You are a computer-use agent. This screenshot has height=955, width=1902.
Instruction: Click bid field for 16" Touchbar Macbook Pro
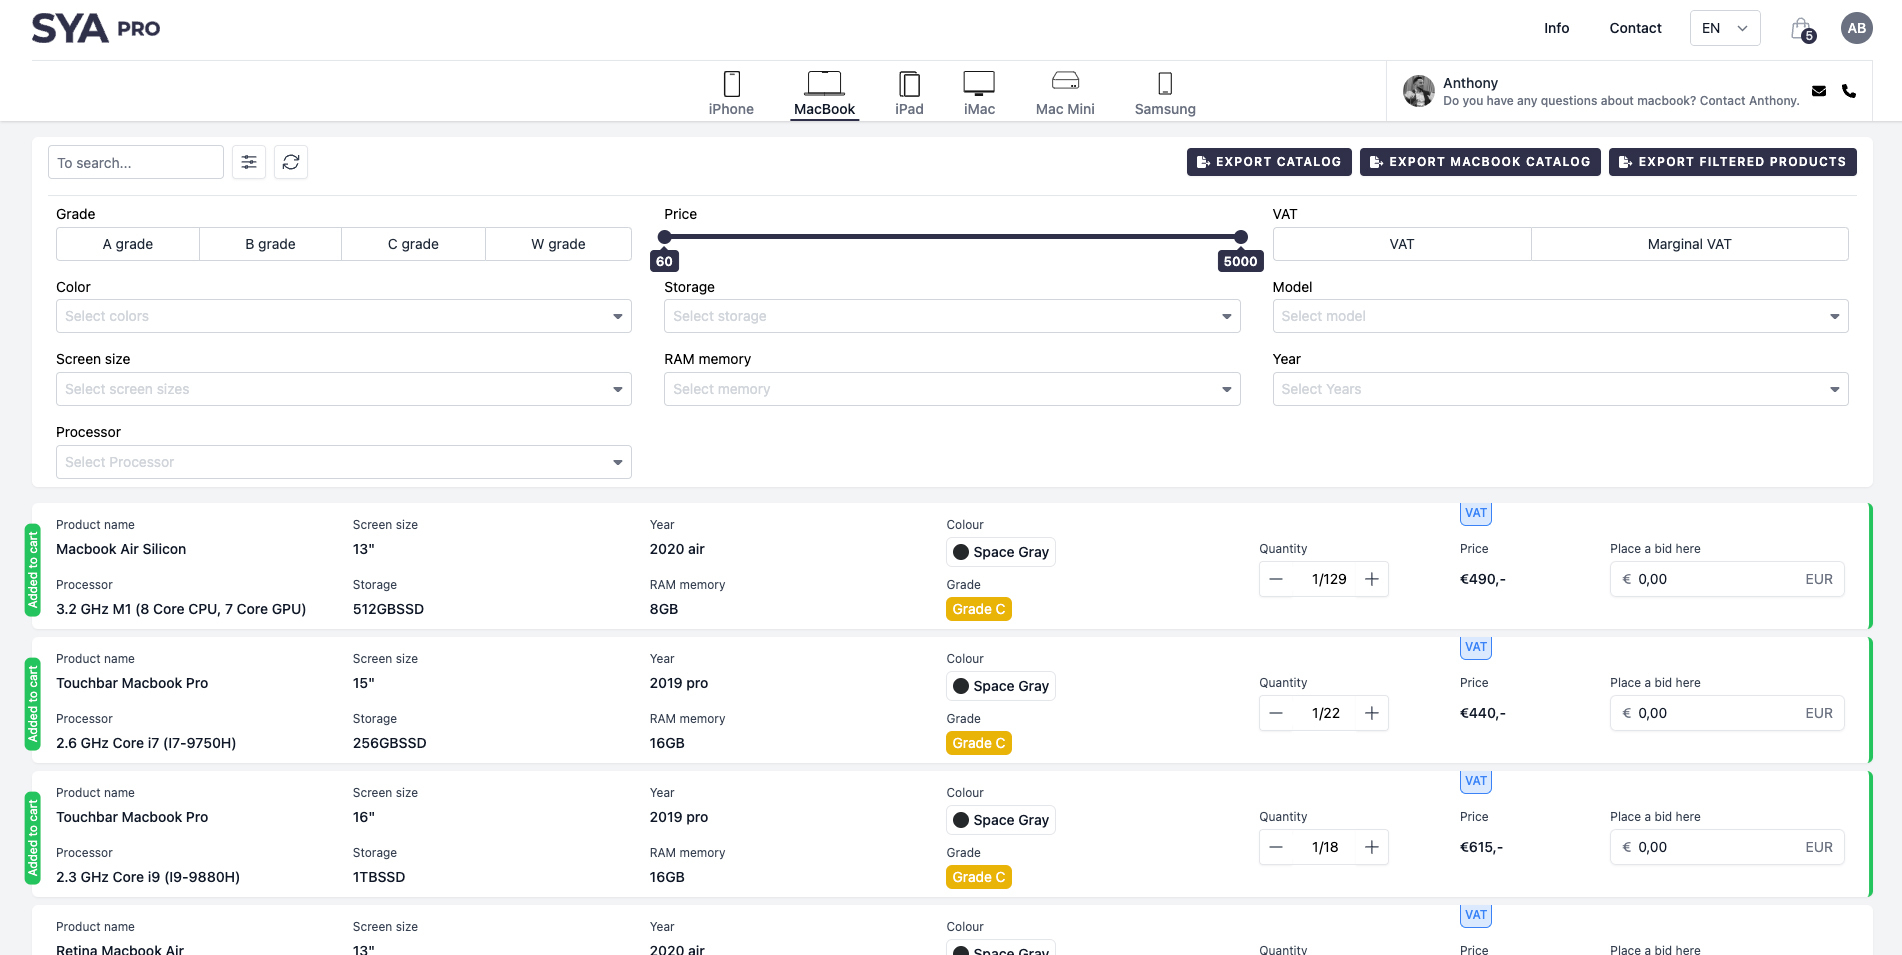click(1727, 847)
